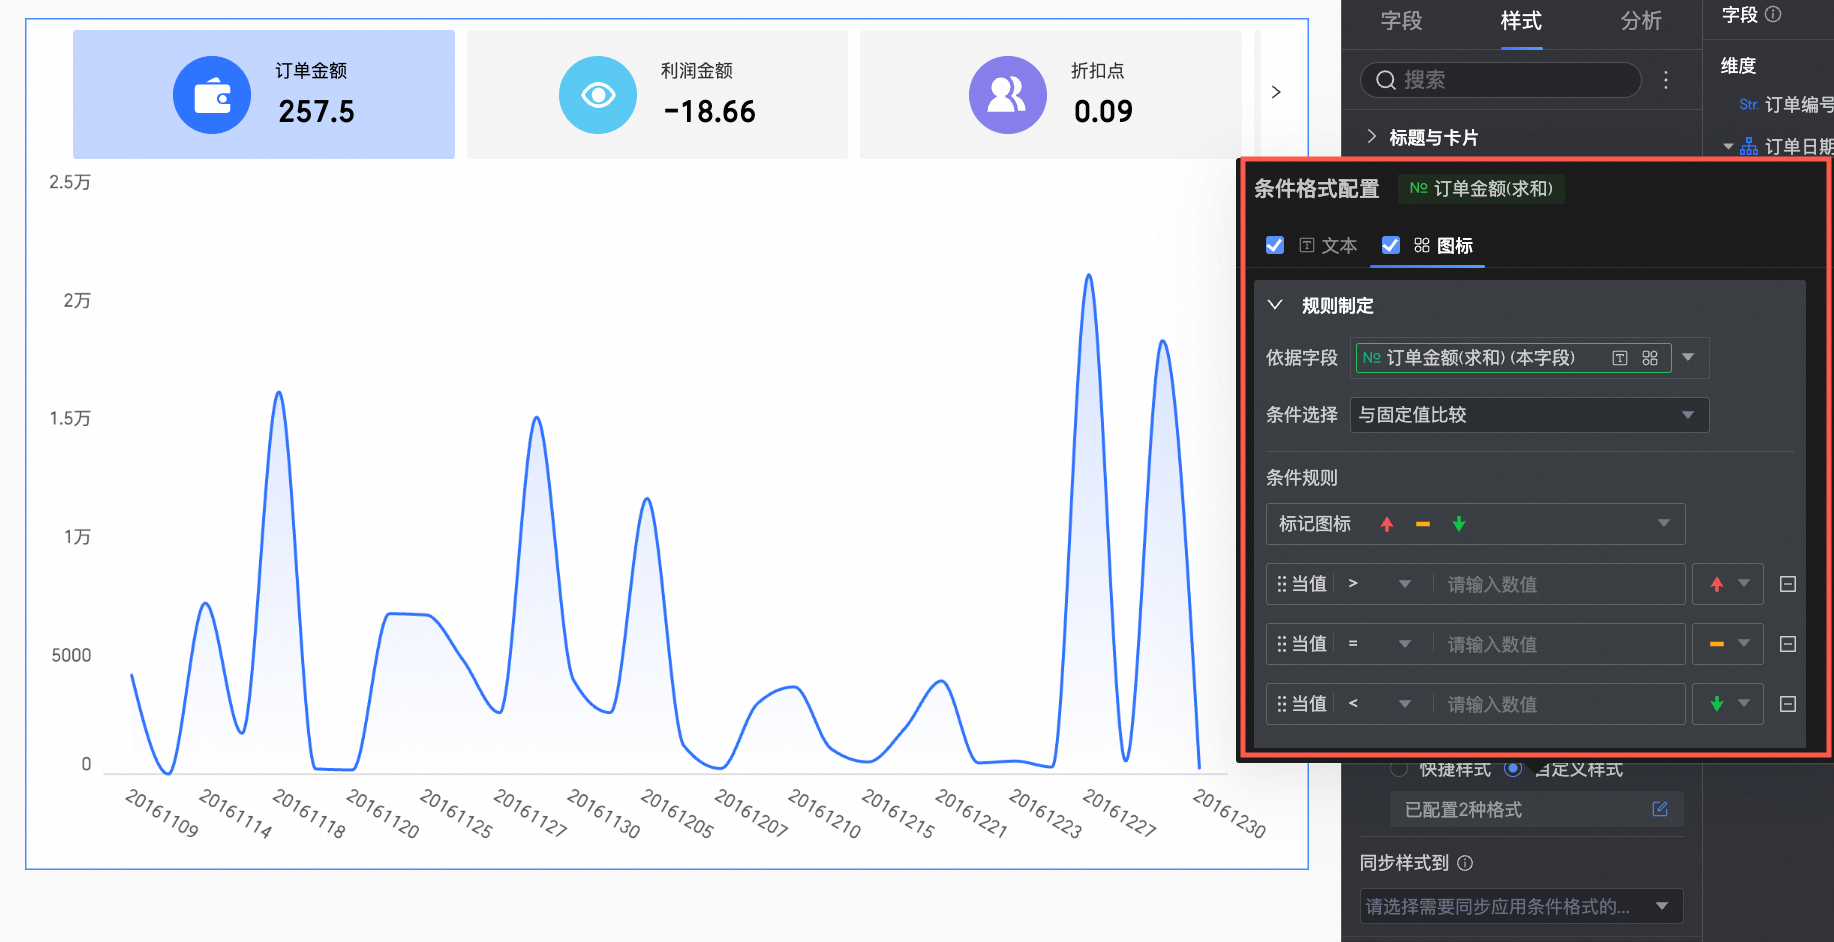Remove the first rule with minus icon
1834x942 pixels.
[1788, 584]
